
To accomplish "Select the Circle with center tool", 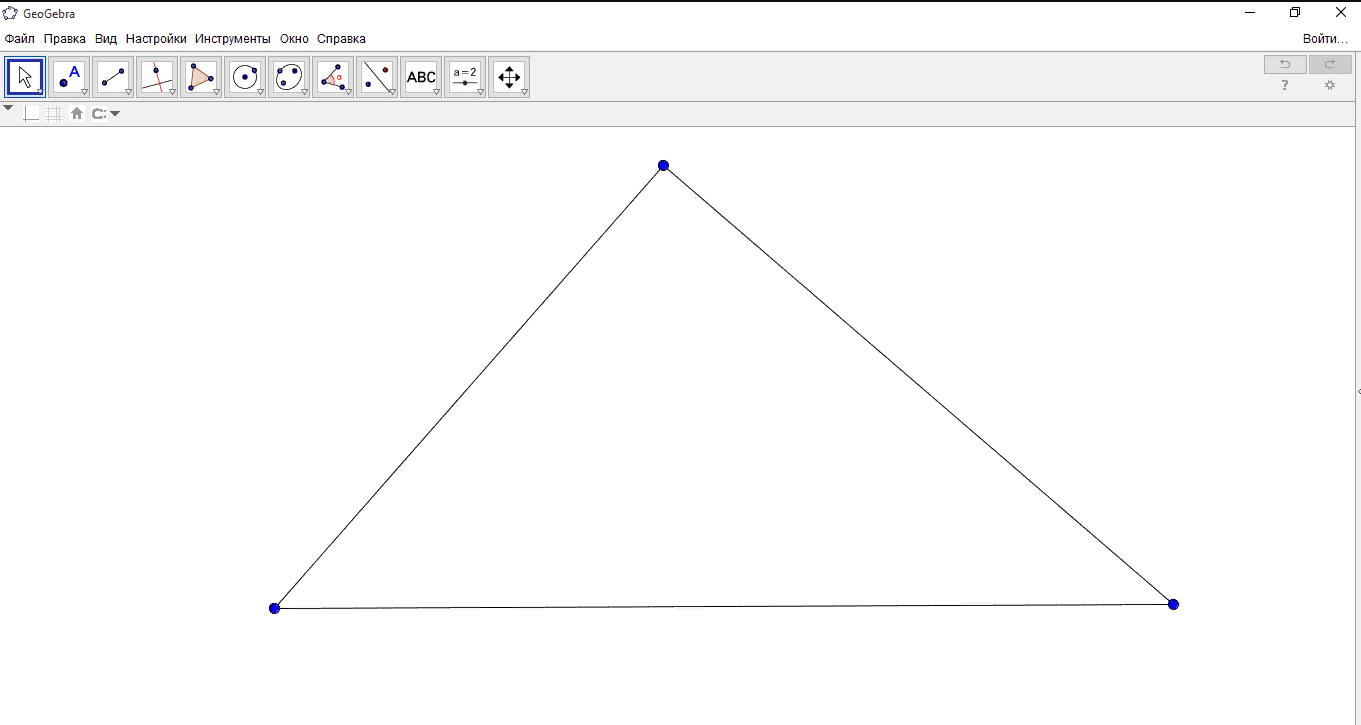I will click(245, 77).
